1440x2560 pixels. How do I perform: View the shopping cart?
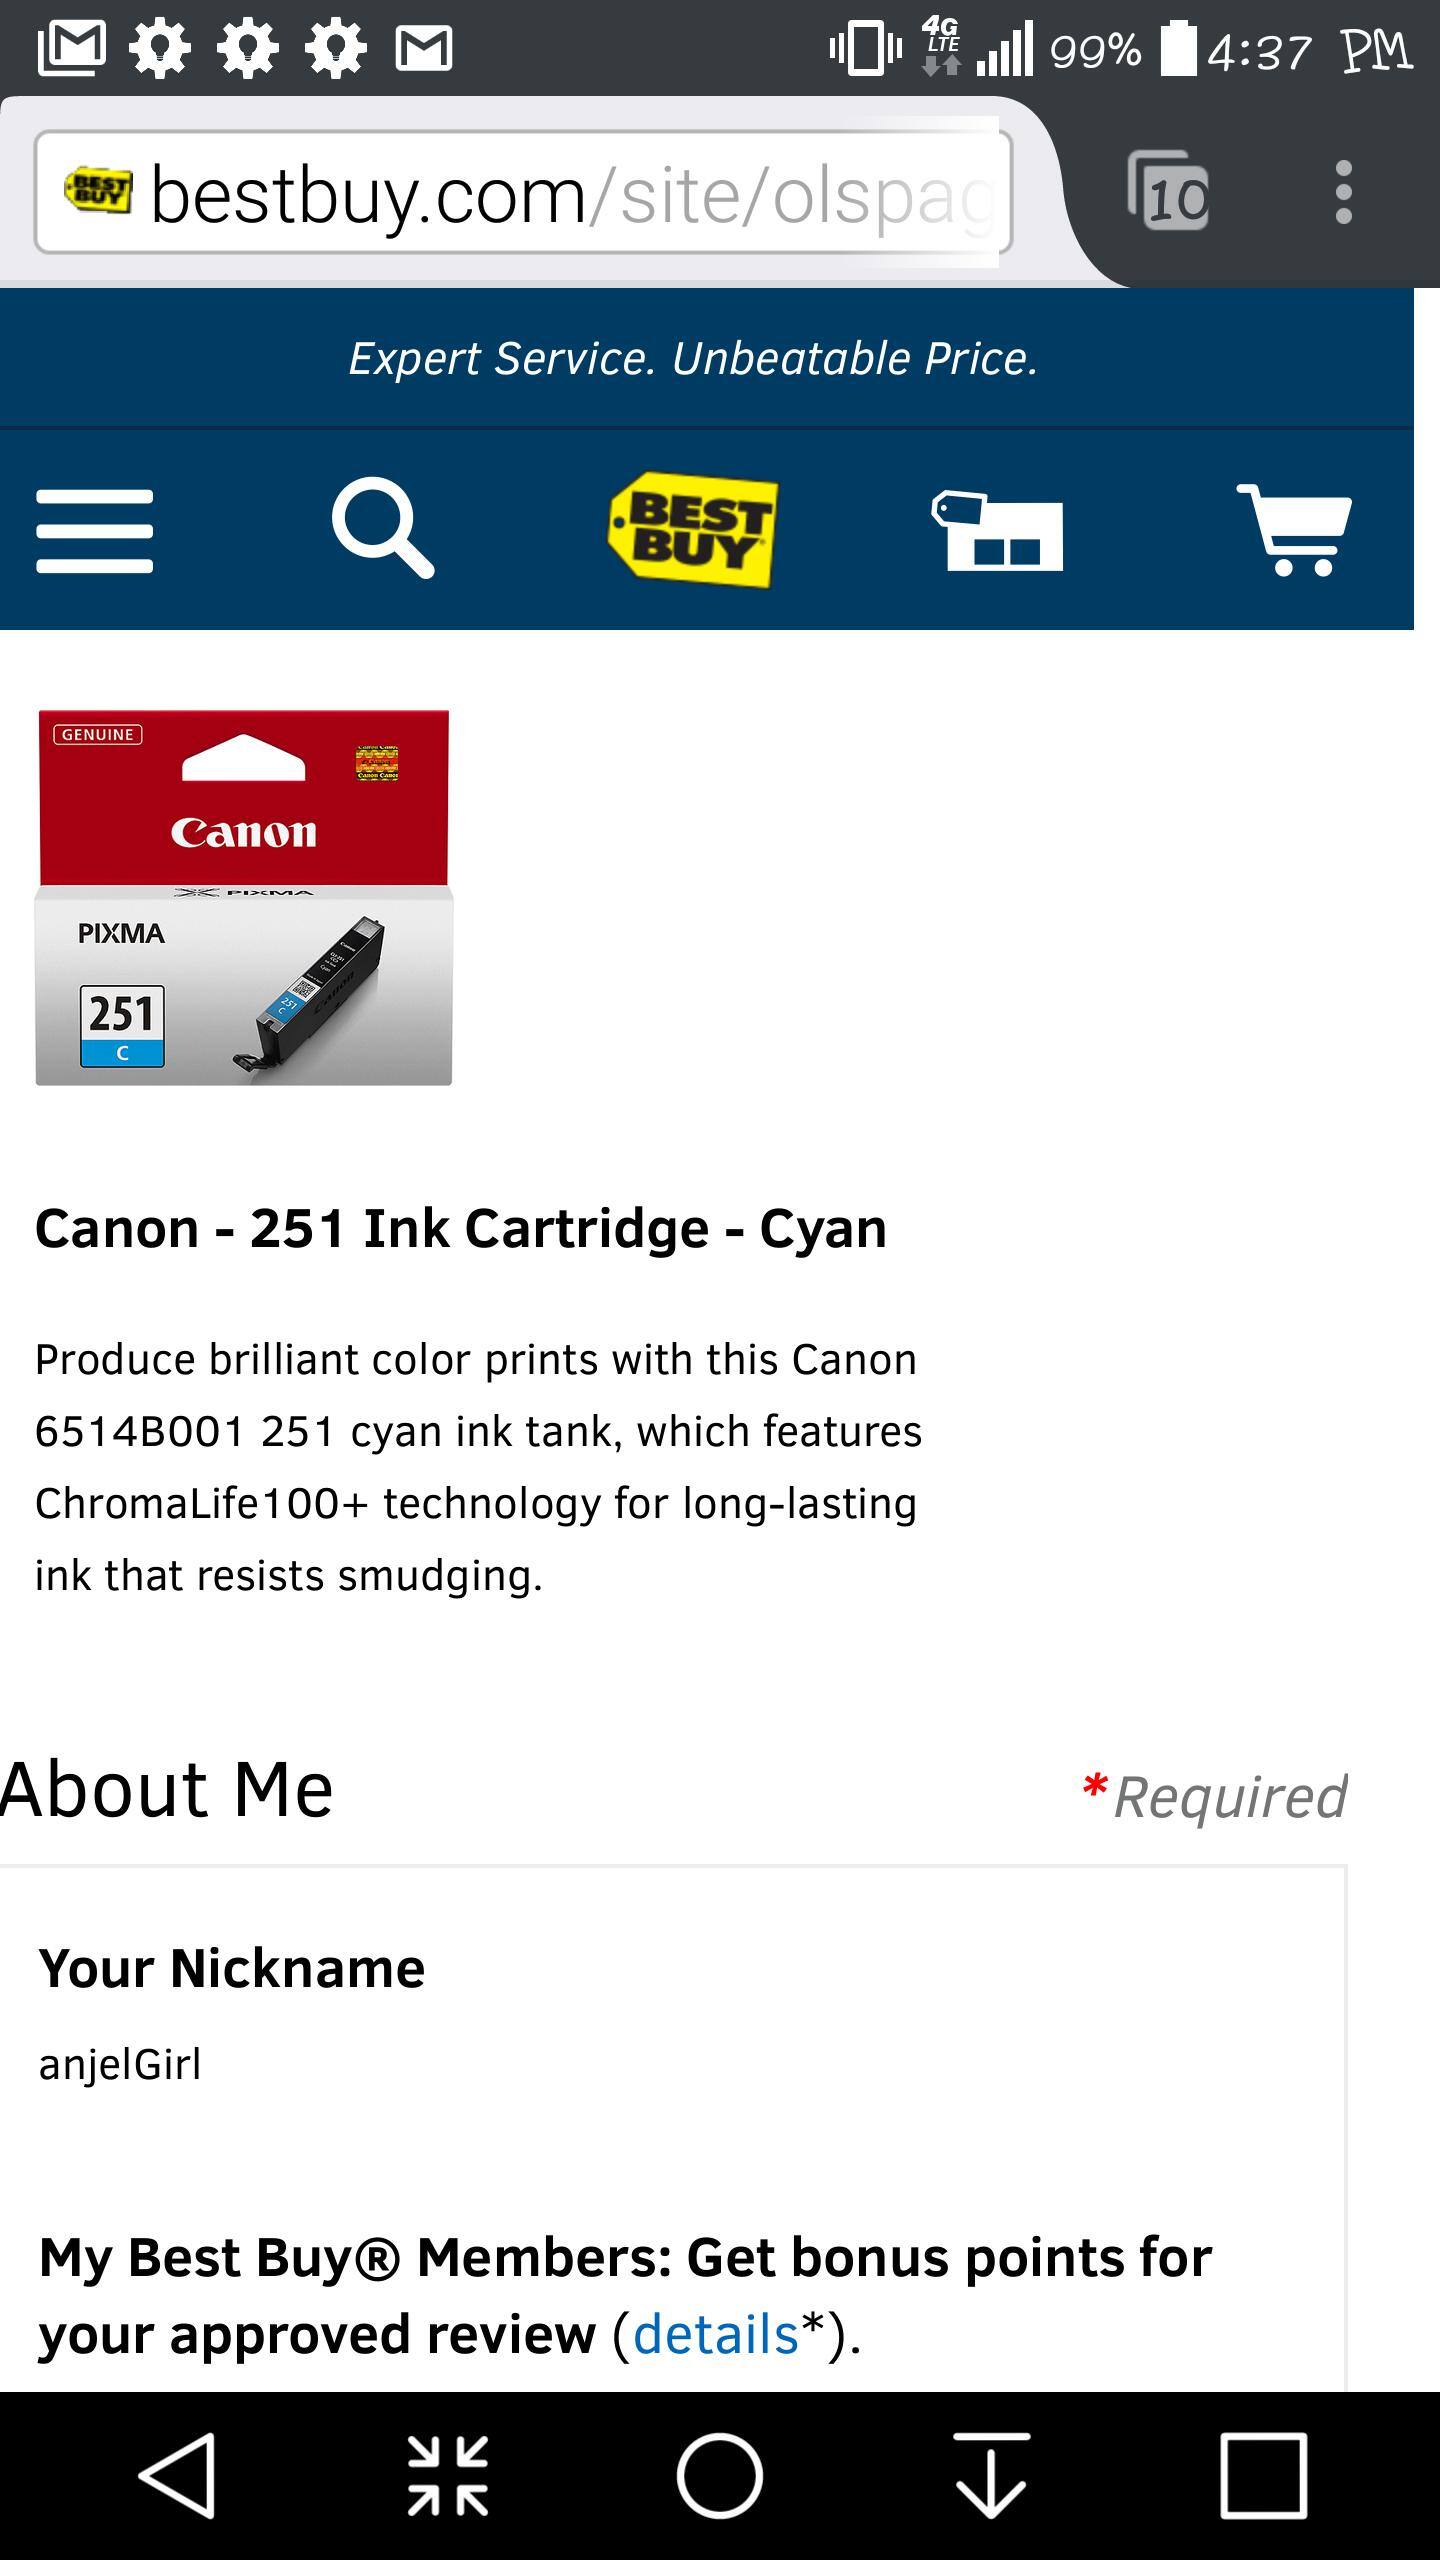tap(1294, 530)
